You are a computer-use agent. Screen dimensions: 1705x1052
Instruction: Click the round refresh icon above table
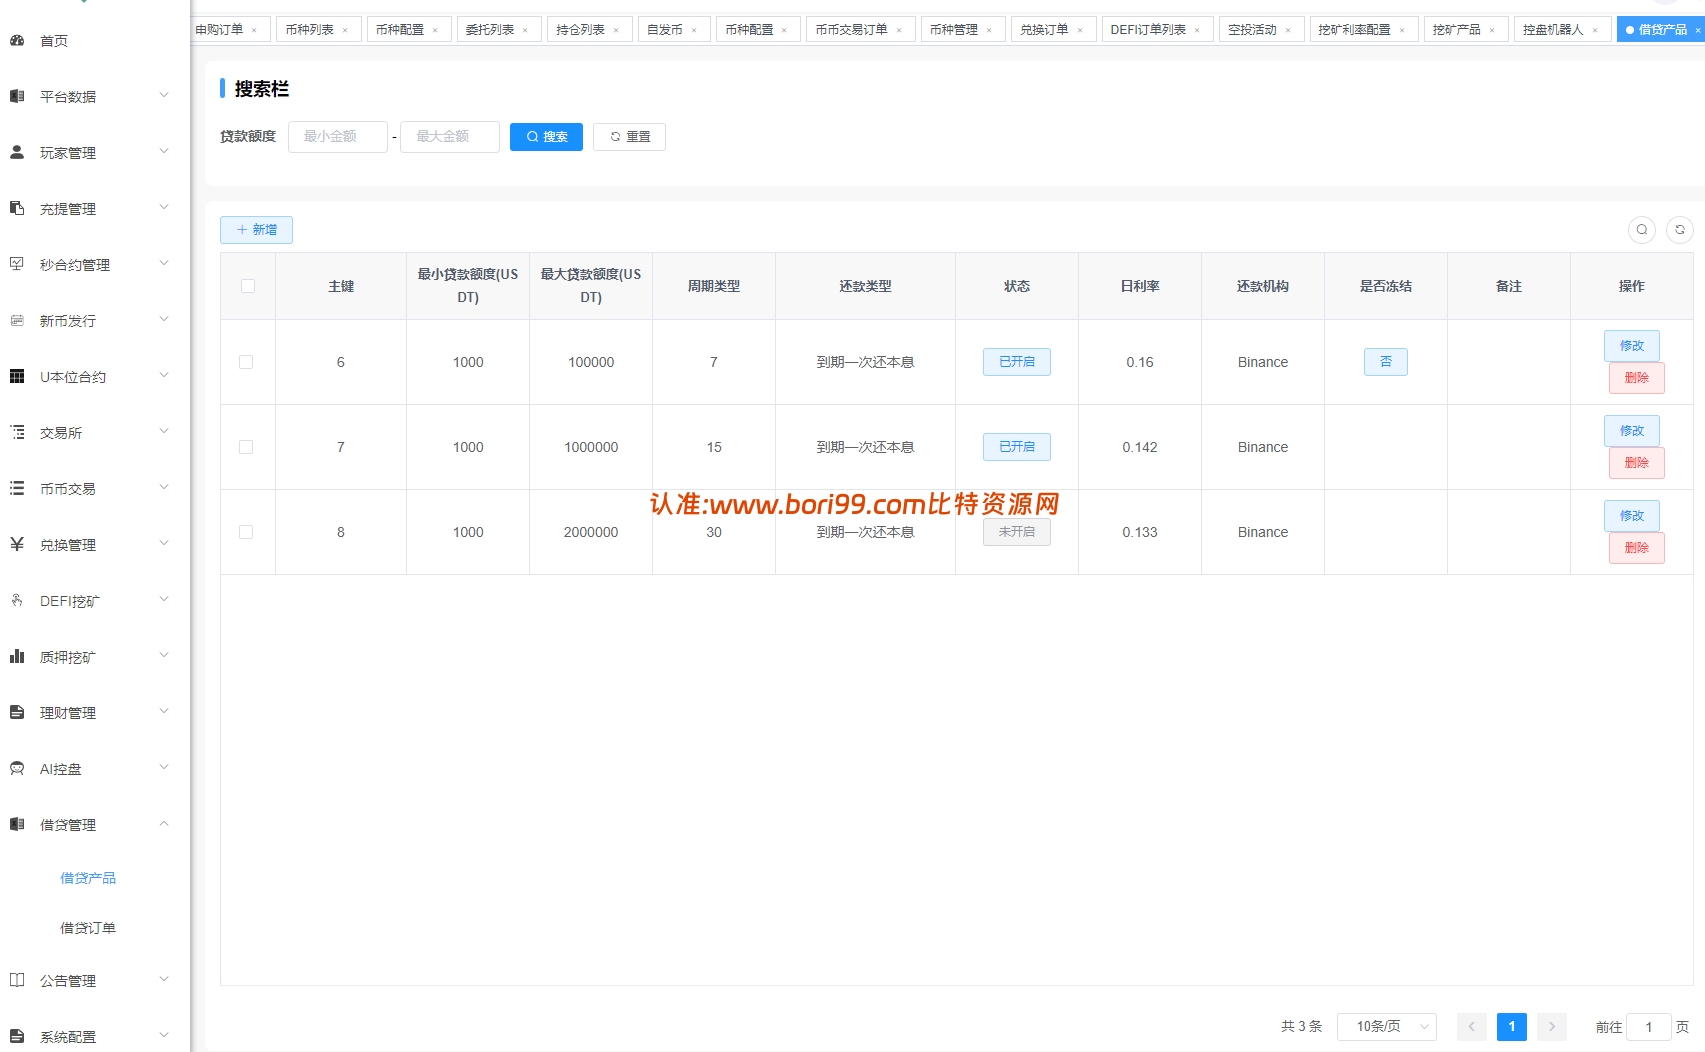tap(1680, 230)
